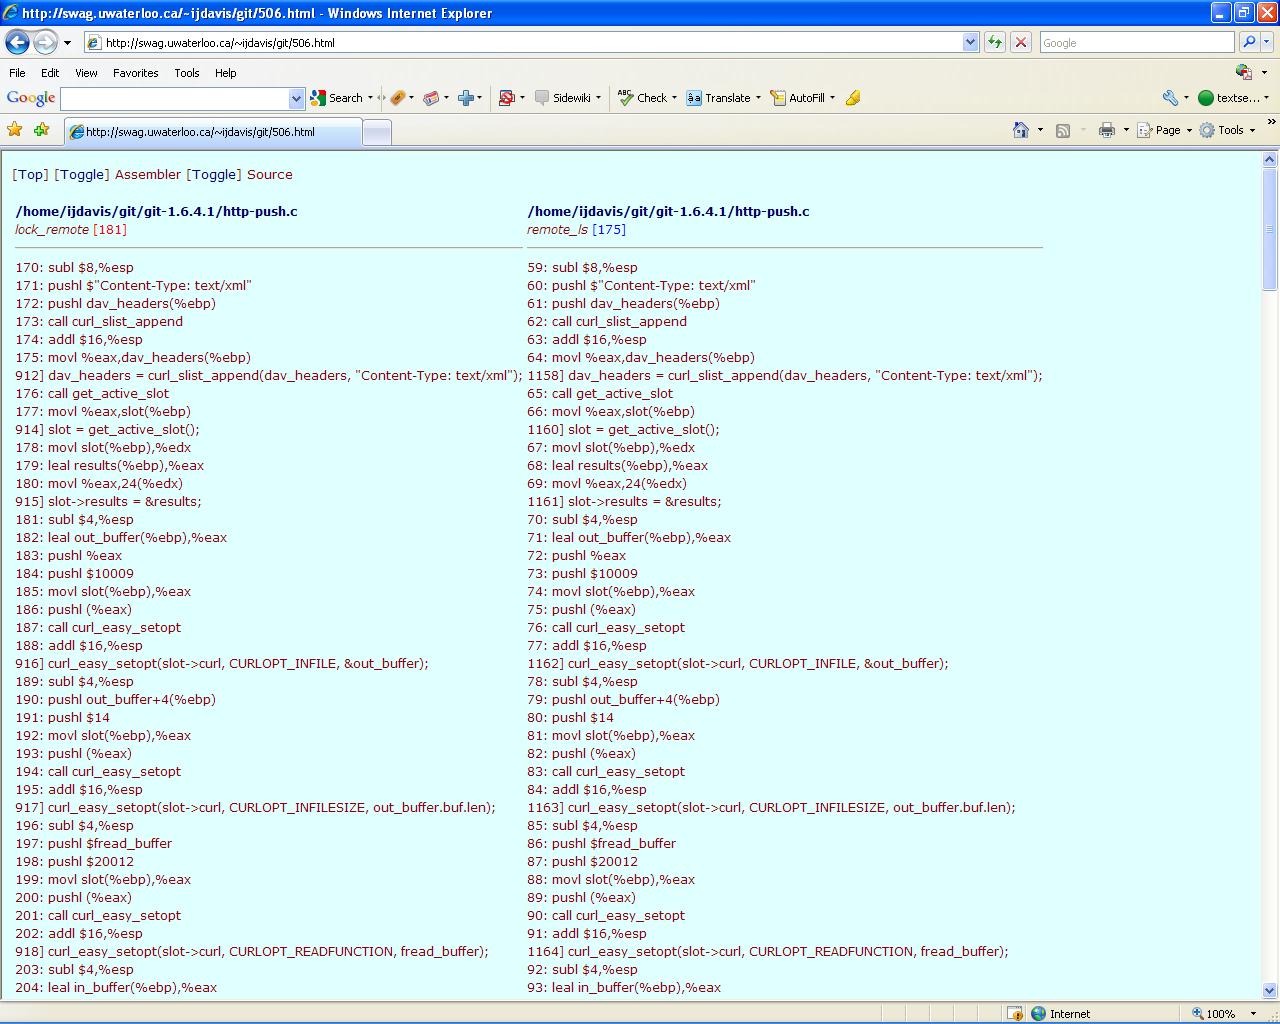Click the search magnifier icon
Screen dimensions: 1280x1024
click(x=1248, y=42)
